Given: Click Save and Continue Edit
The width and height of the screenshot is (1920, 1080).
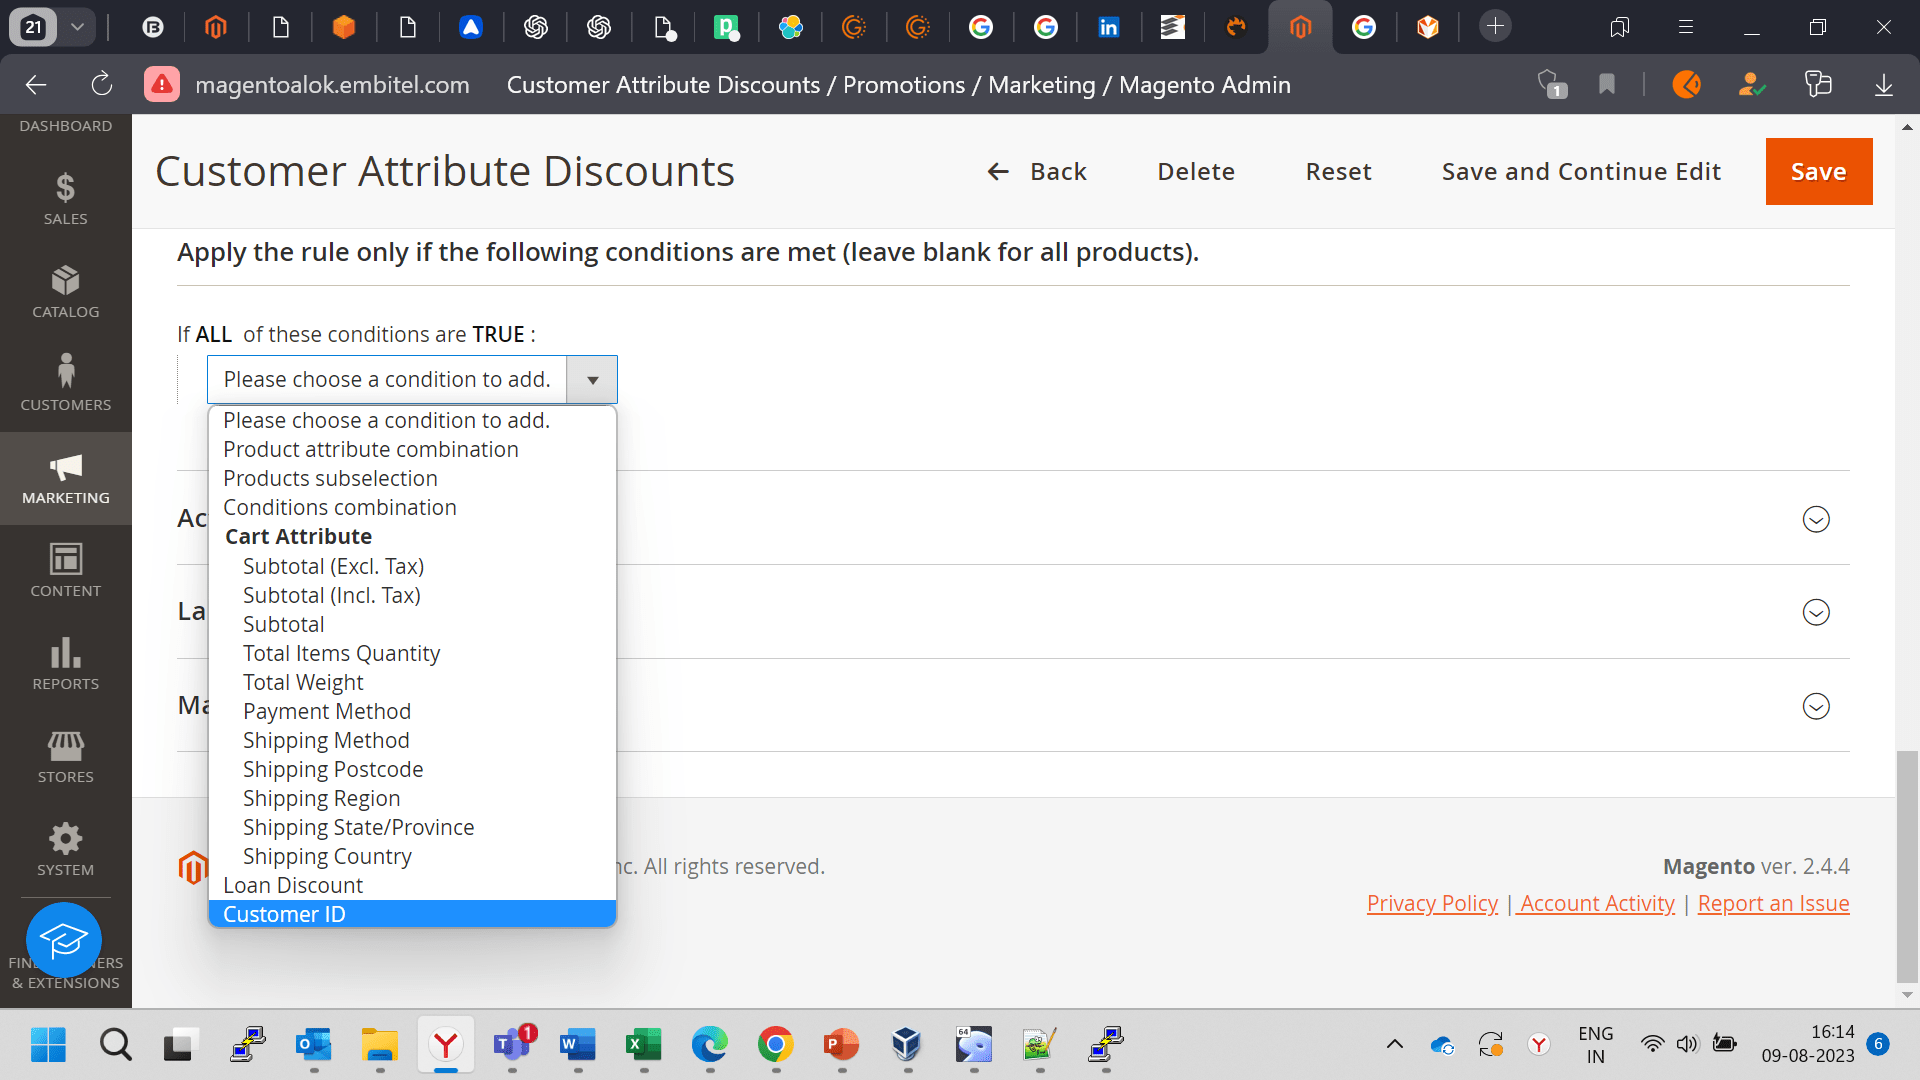Looking at the screenshot, I should pyautogui.click(x=1581, y=171).
